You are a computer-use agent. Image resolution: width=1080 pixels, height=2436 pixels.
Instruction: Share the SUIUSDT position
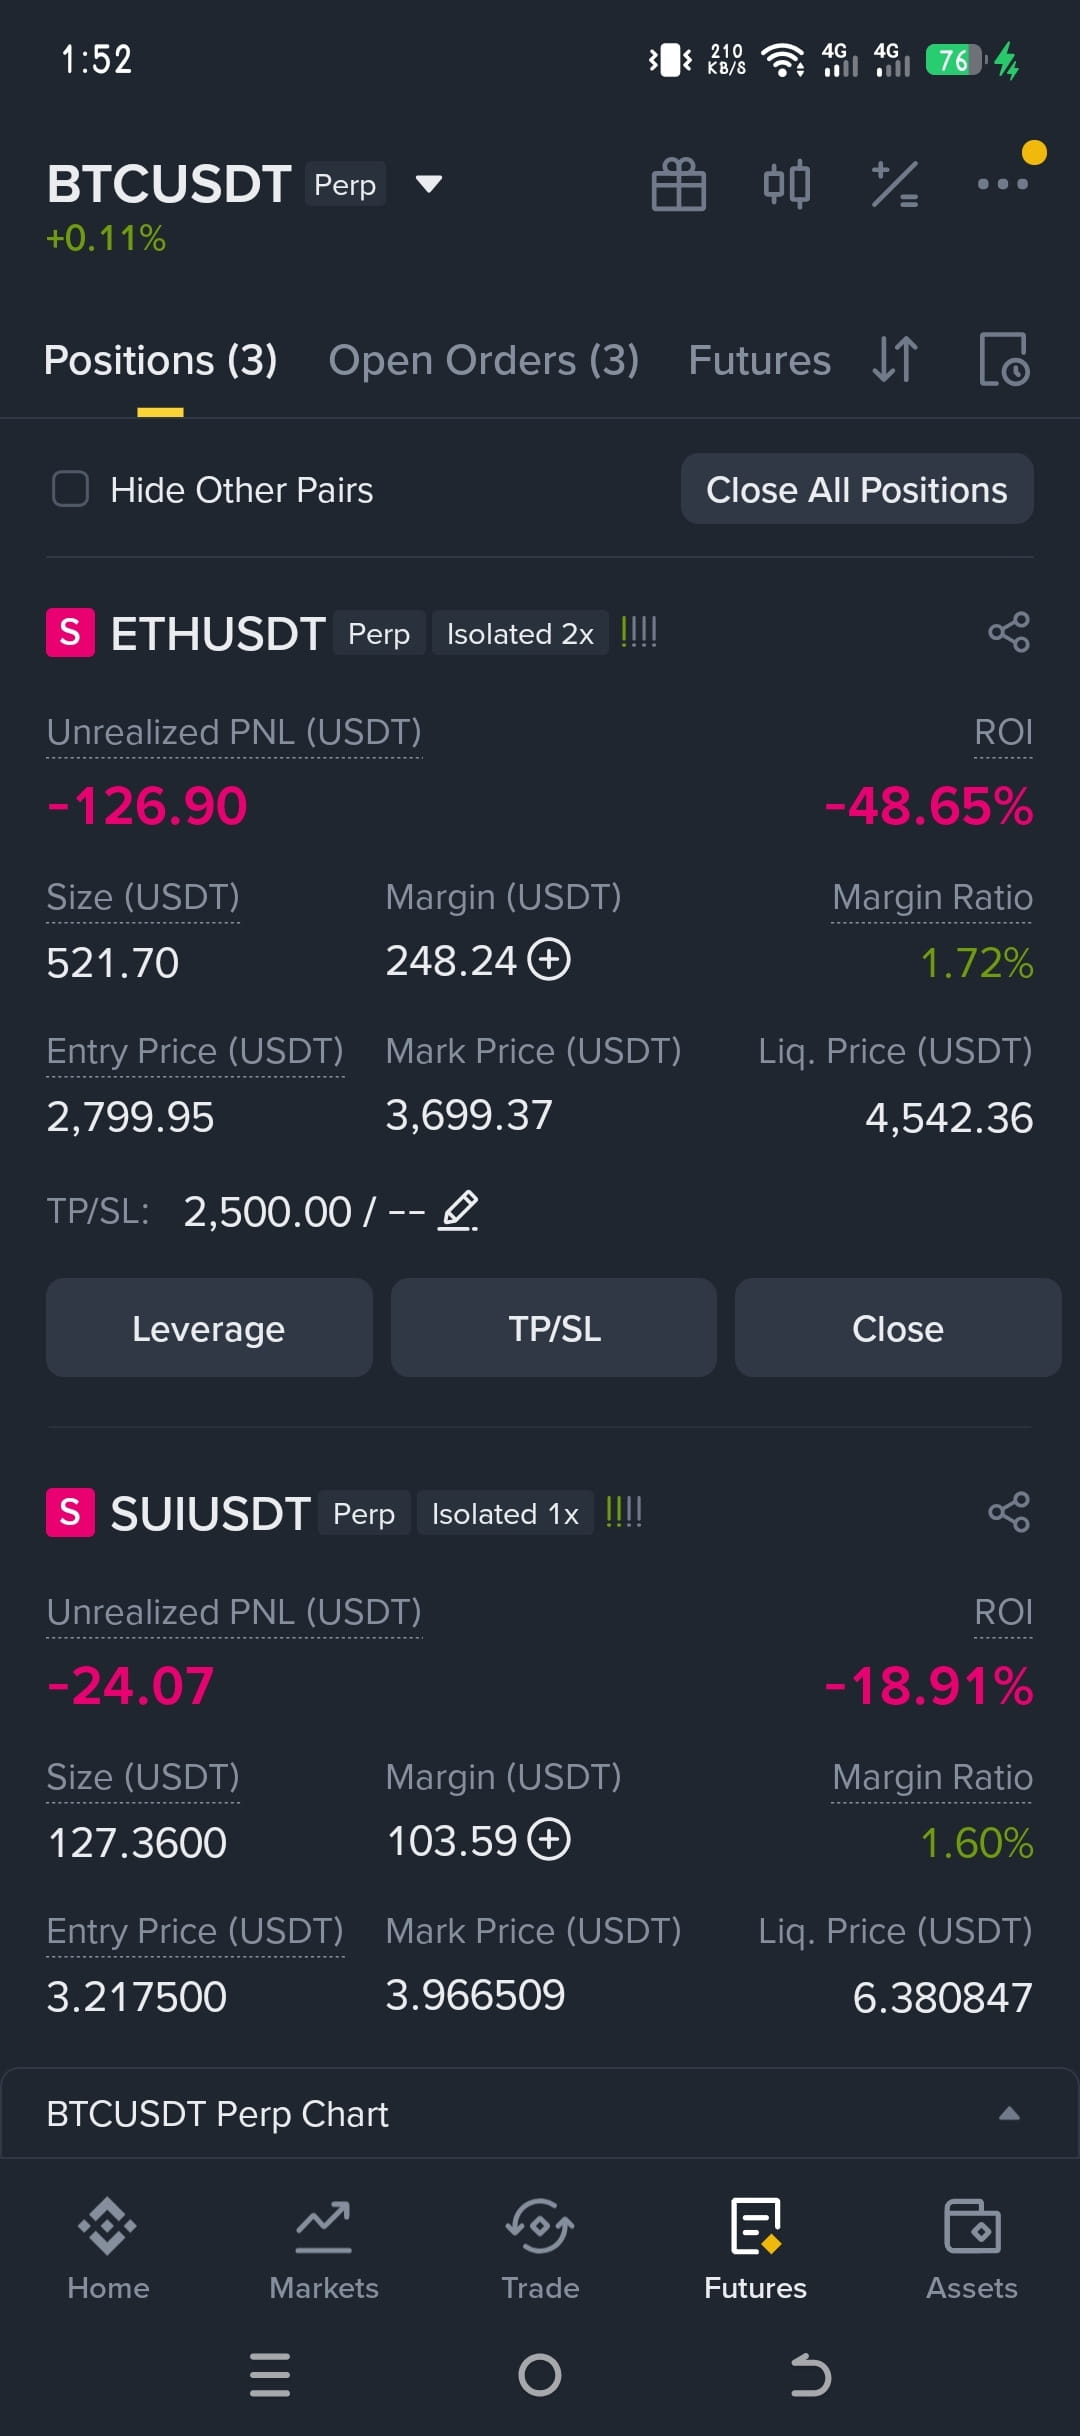(1008, 1512)
